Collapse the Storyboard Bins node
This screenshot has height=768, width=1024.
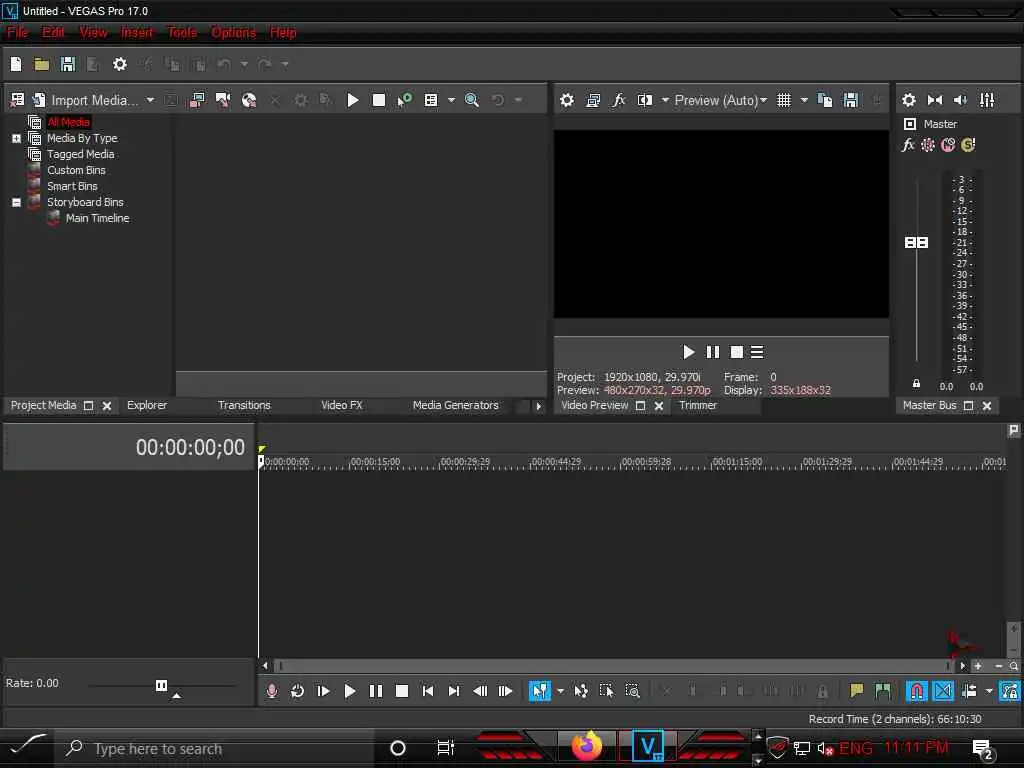(x=16, y=202)
